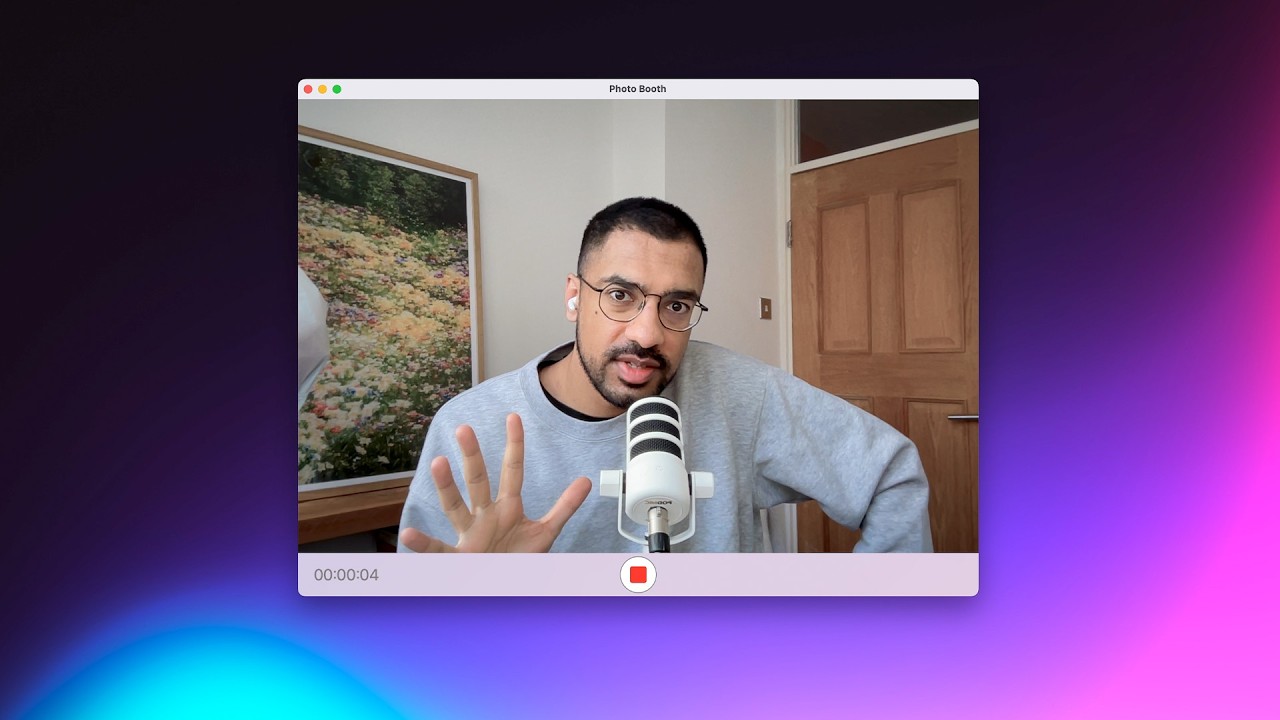Close the Photo Booth window
This screenshot has width=1280, height=720.
(308, 89)
